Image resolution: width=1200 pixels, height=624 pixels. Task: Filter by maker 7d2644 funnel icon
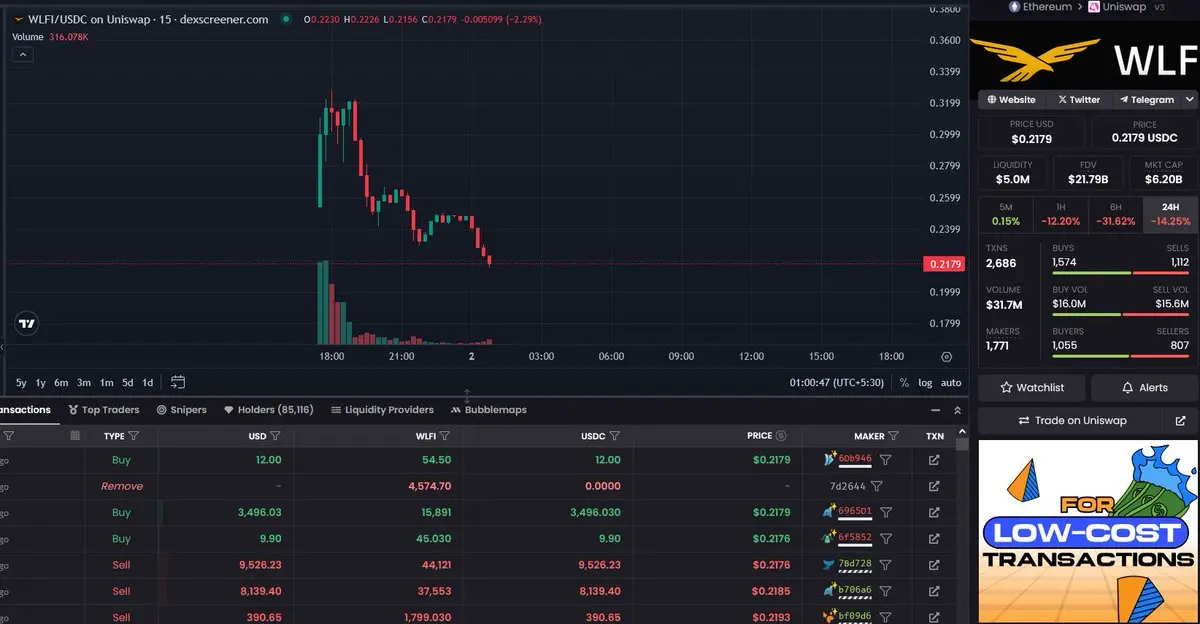click(x=877, y=486)
